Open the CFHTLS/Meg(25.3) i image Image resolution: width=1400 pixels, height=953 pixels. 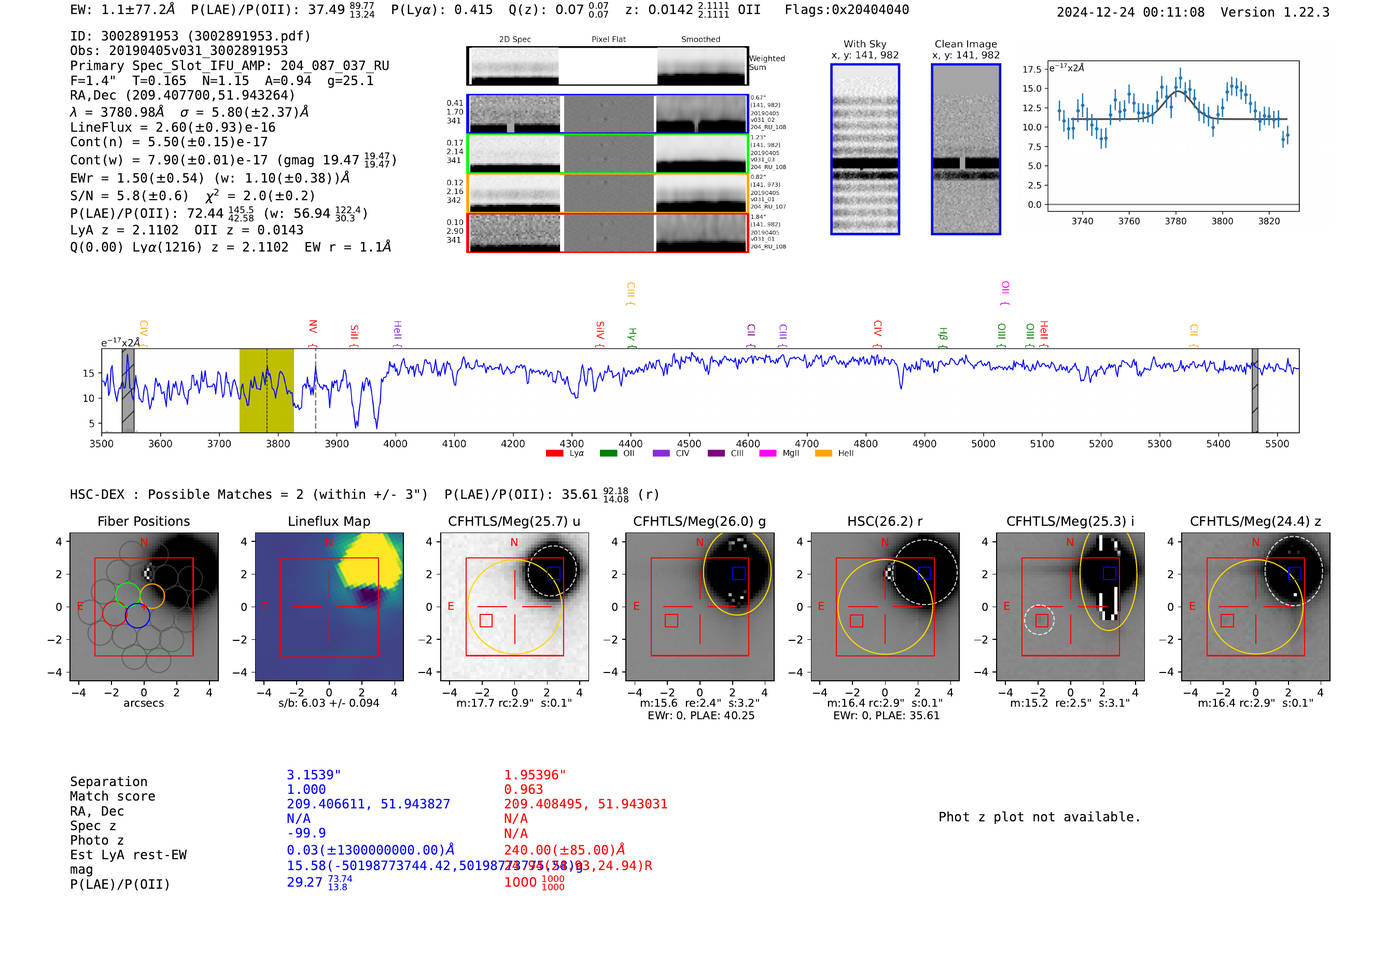click(1070, 607)
